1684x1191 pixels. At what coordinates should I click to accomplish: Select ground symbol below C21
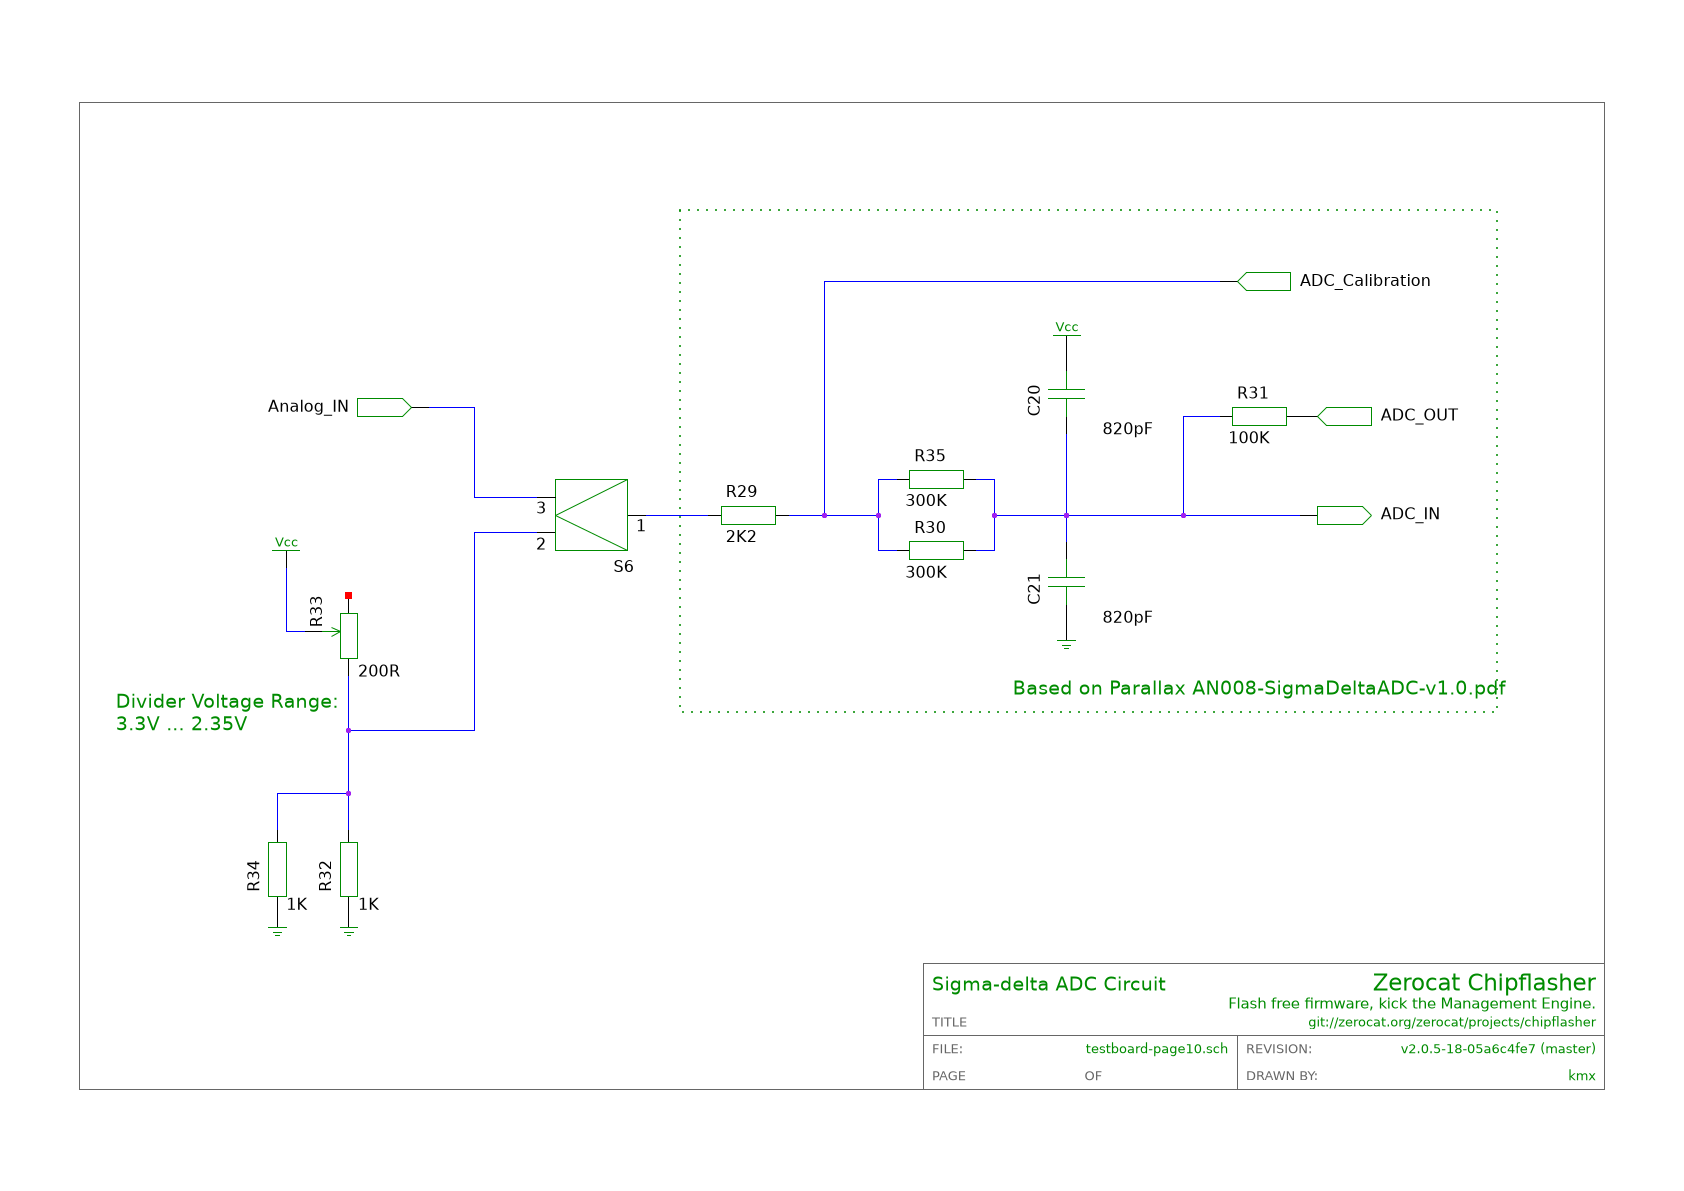(x=1066, y=644)
